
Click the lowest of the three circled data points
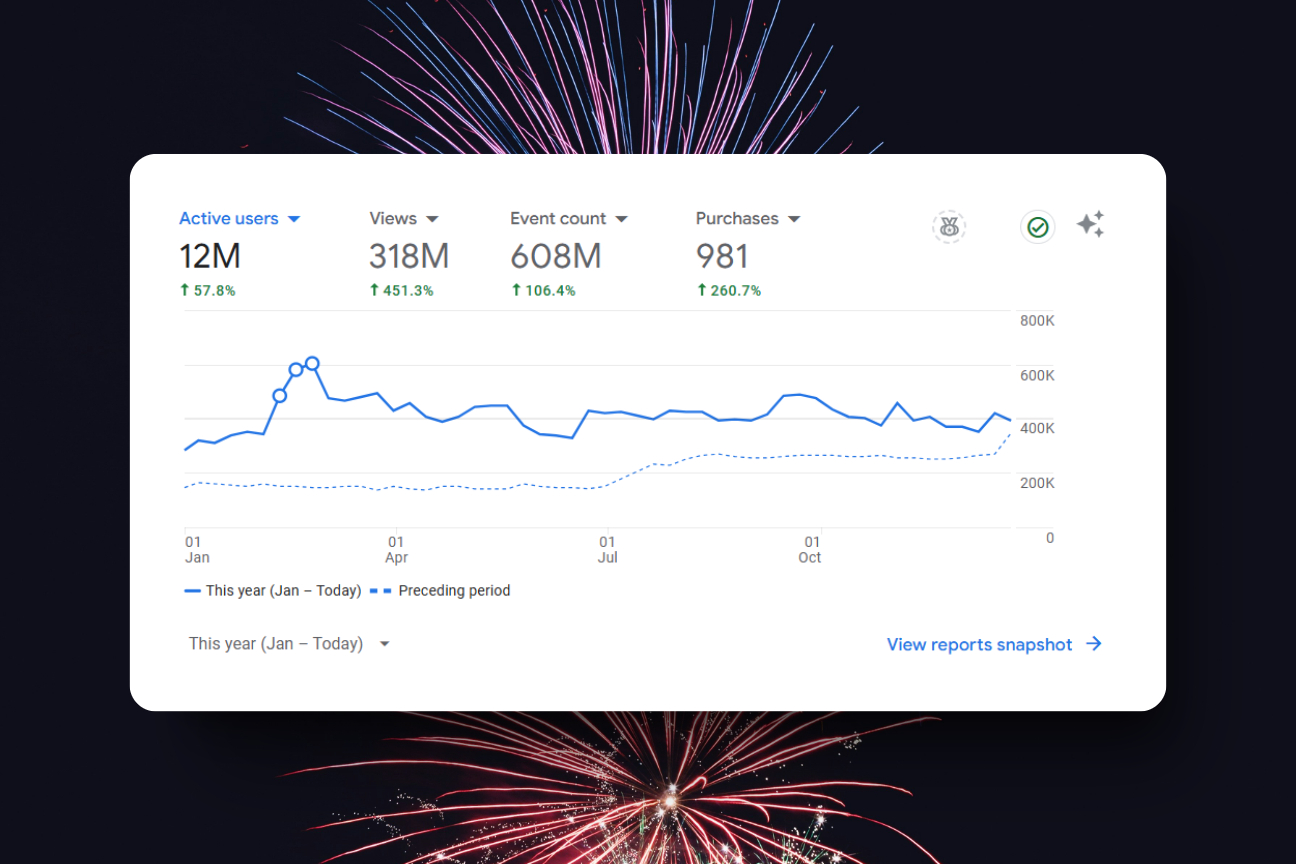pos(280,396)
